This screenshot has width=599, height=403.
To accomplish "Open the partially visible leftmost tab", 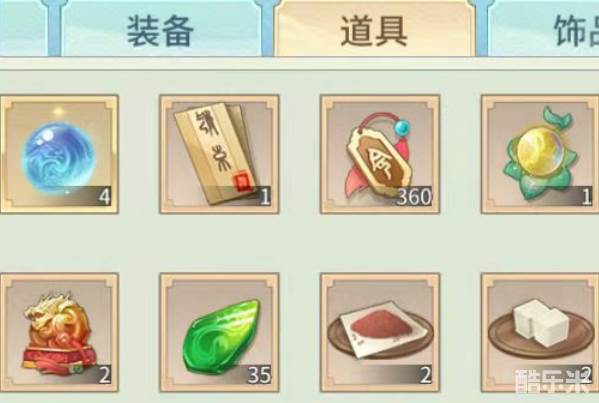I will pos(24,29).
